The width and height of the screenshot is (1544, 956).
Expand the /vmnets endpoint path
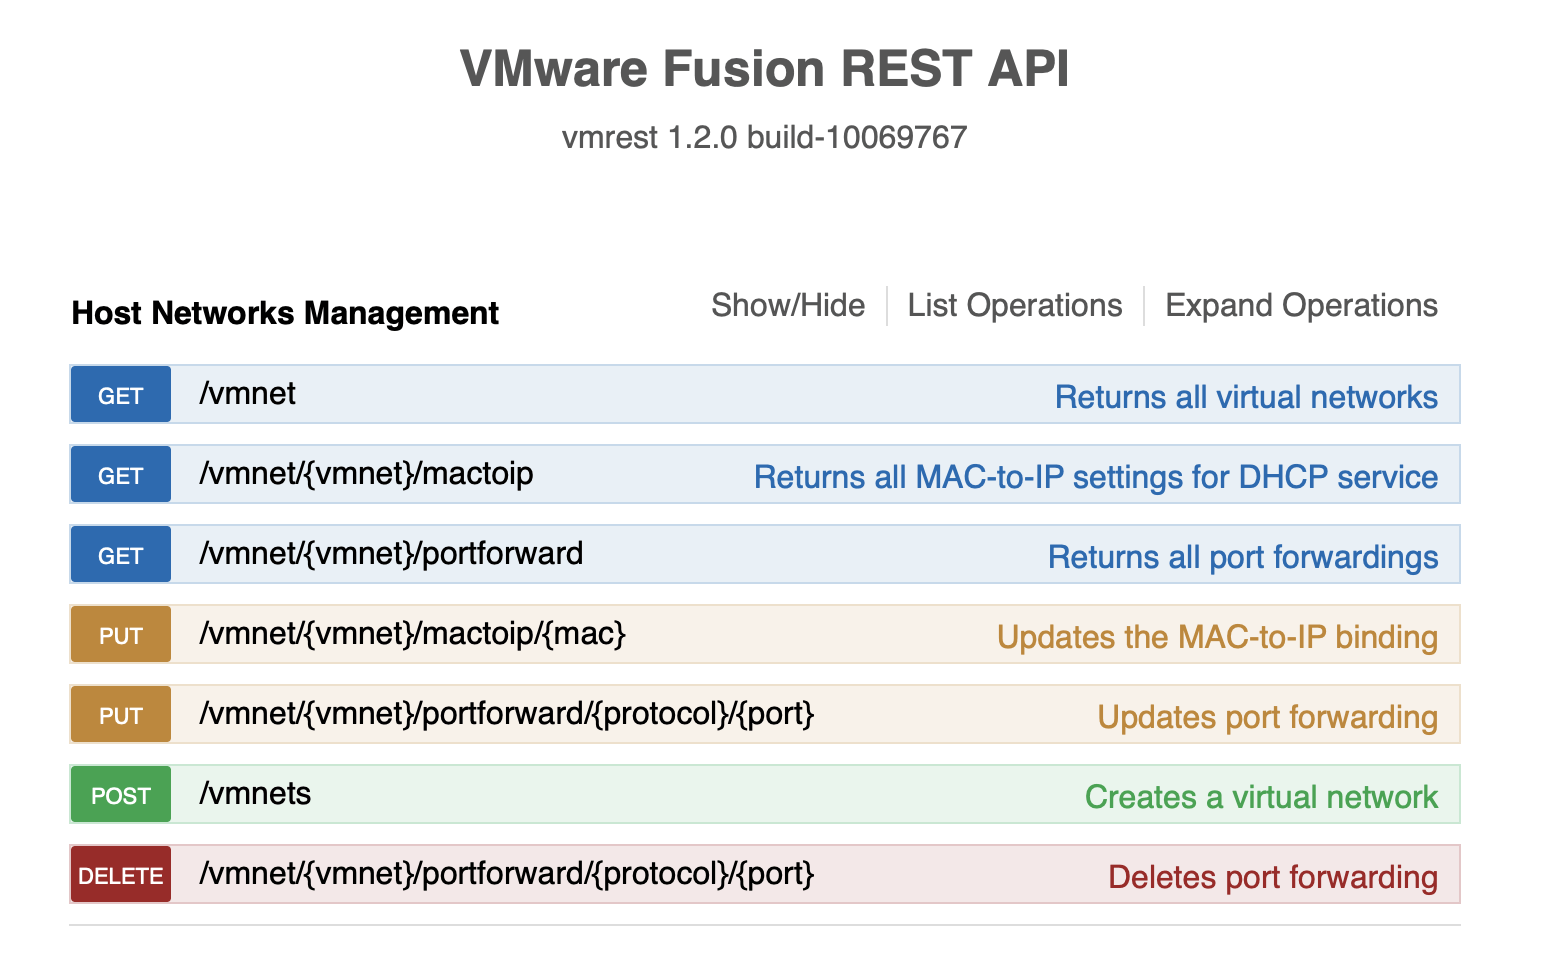(x=255, y=793)
